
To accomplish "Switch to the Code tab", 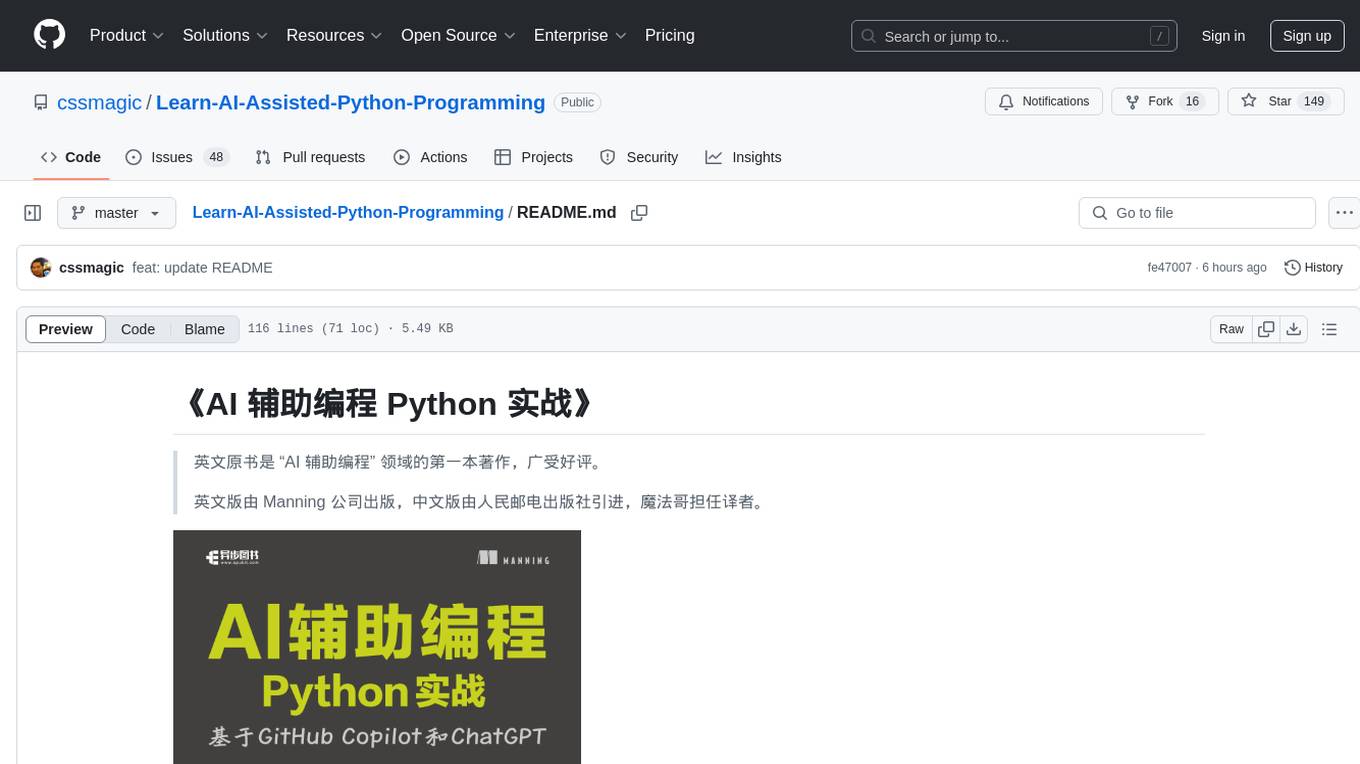I will [71, 157].
